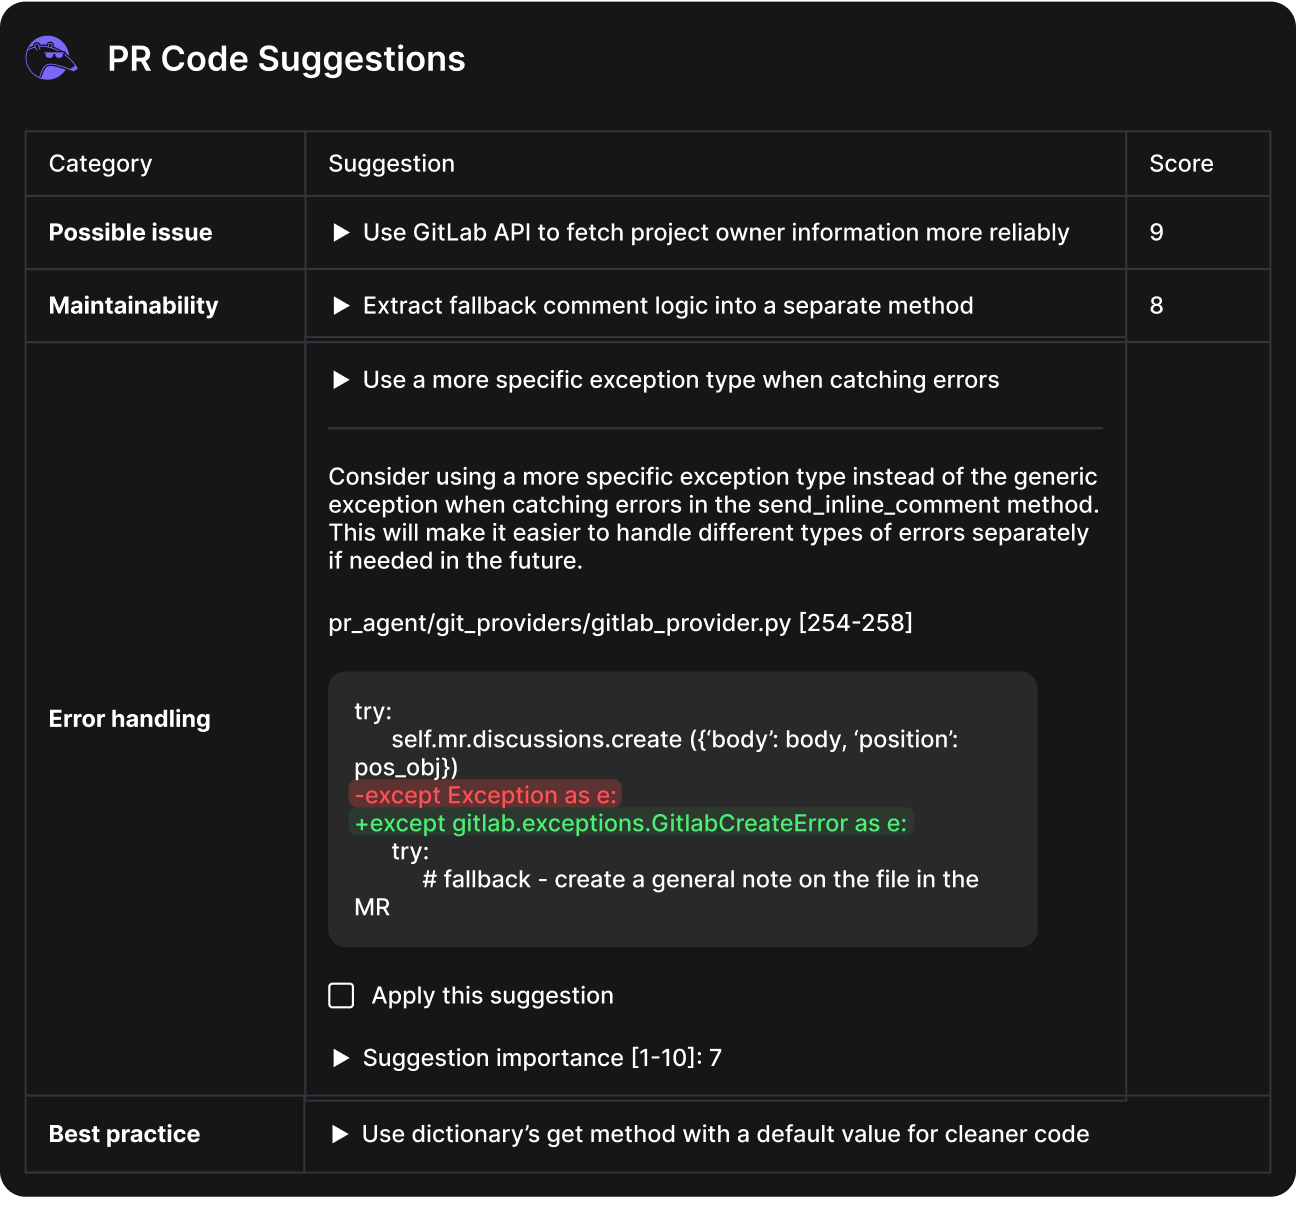Check the 'Apply this suggestion' checkbox
Viewport: 1296px width, 1216px height.
[x=341, y=995]
